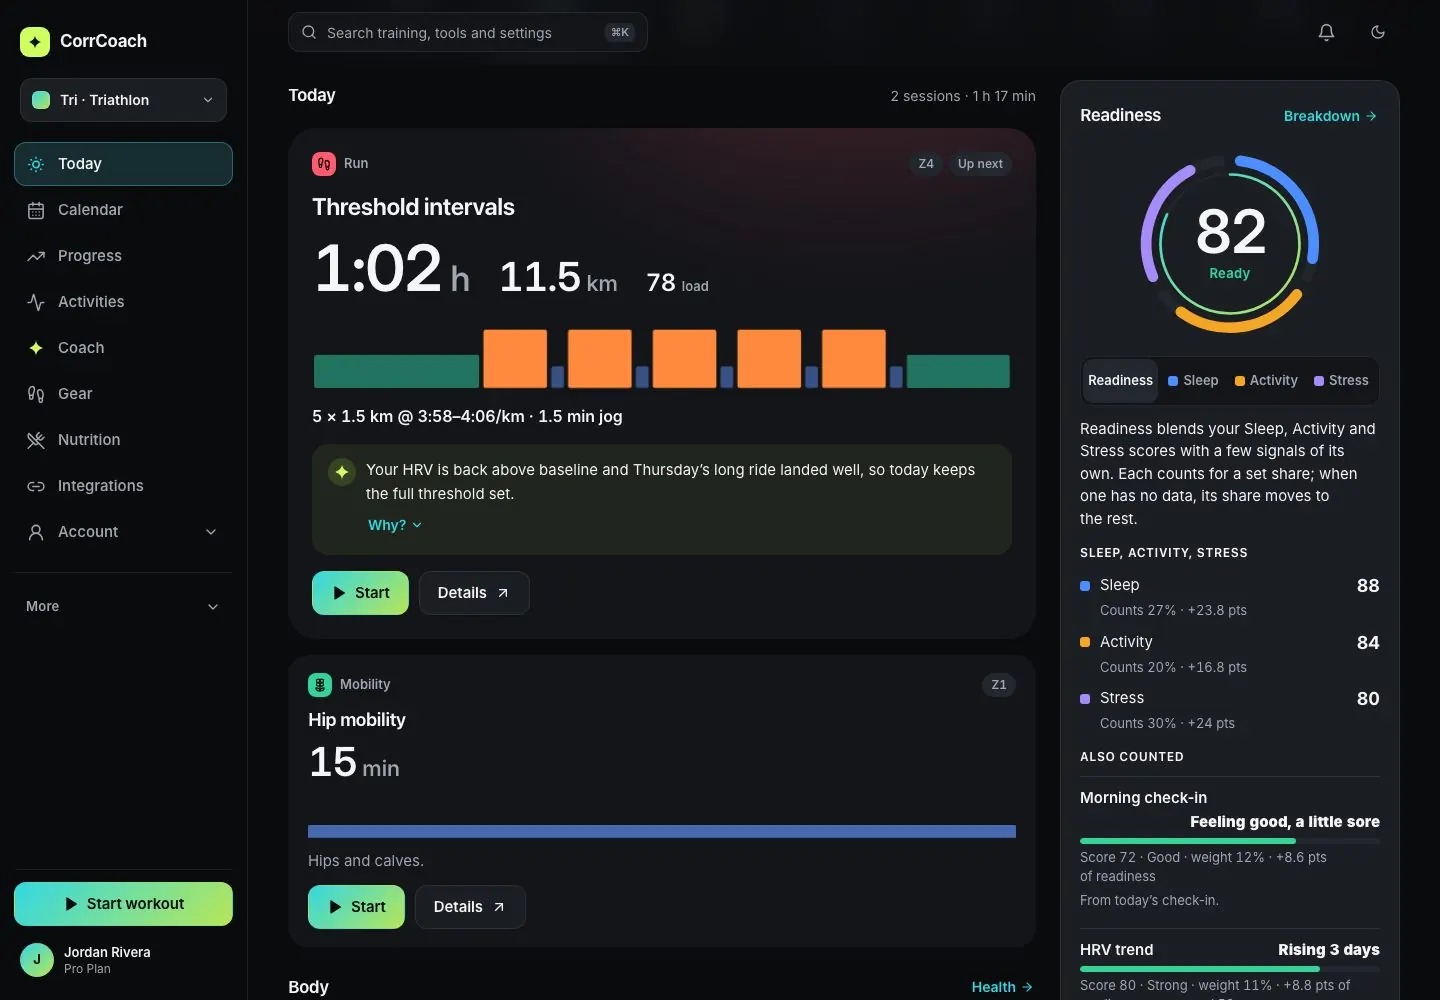This screenshot has width=1440, height=1000.
Task: Click the Gear footprints icon
Action: tap(36, 394)
